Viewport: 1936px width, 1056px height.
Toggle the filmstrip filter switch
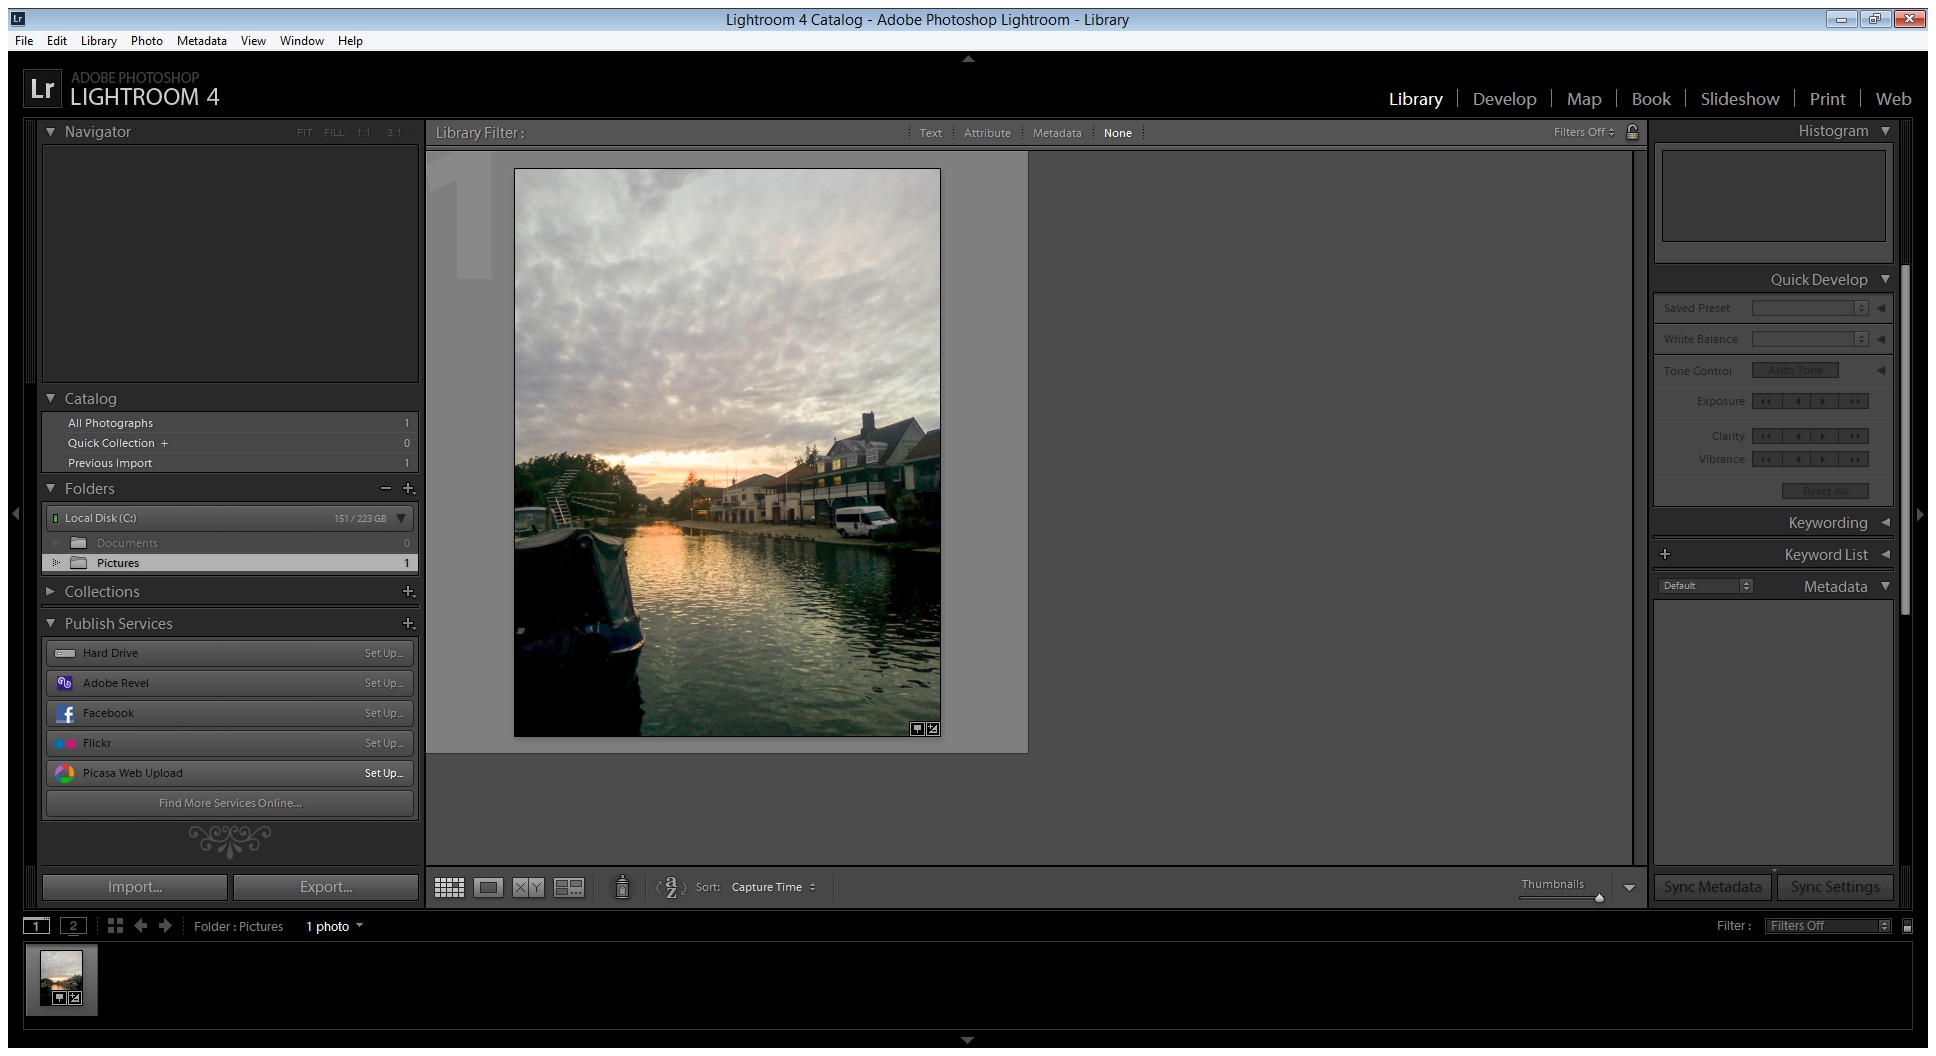pos(1907,926)
